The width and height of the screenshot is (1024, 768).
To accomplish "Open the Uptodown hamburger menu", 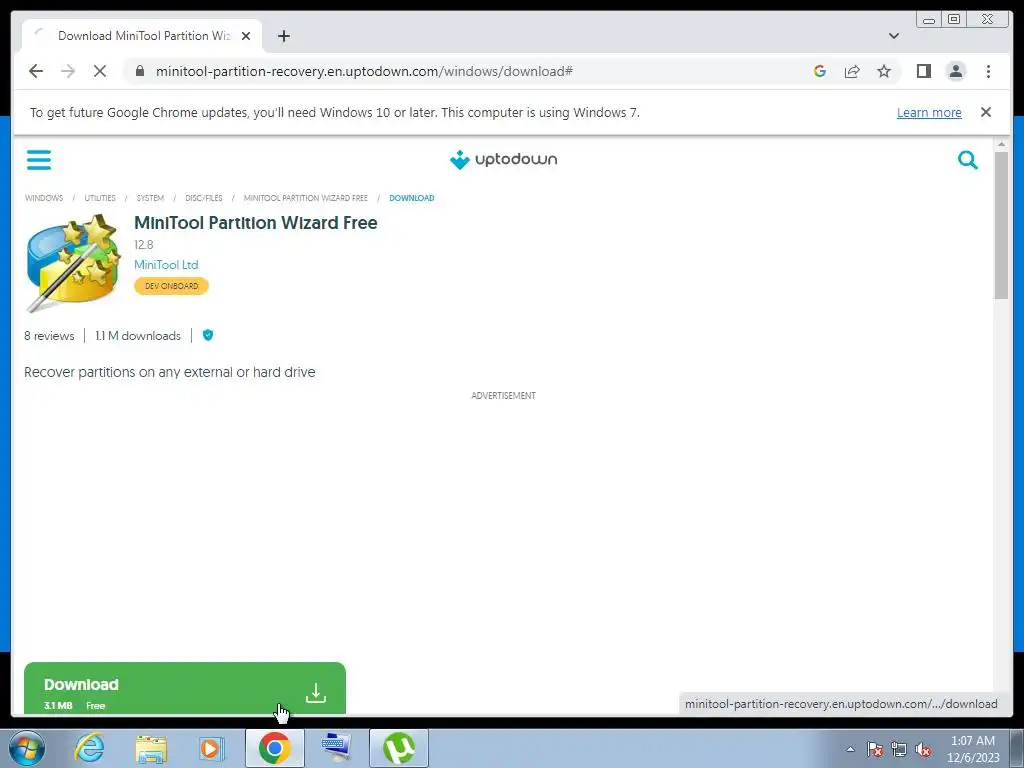I will click(39, 159).
